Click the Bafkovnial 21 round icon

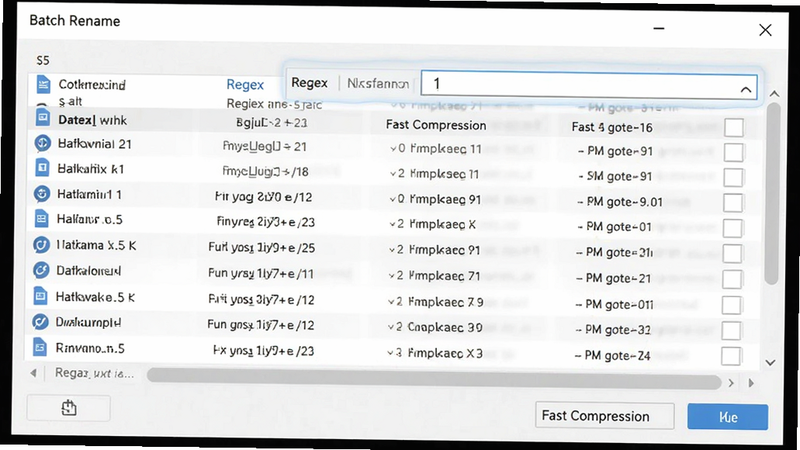pos(42,143)
